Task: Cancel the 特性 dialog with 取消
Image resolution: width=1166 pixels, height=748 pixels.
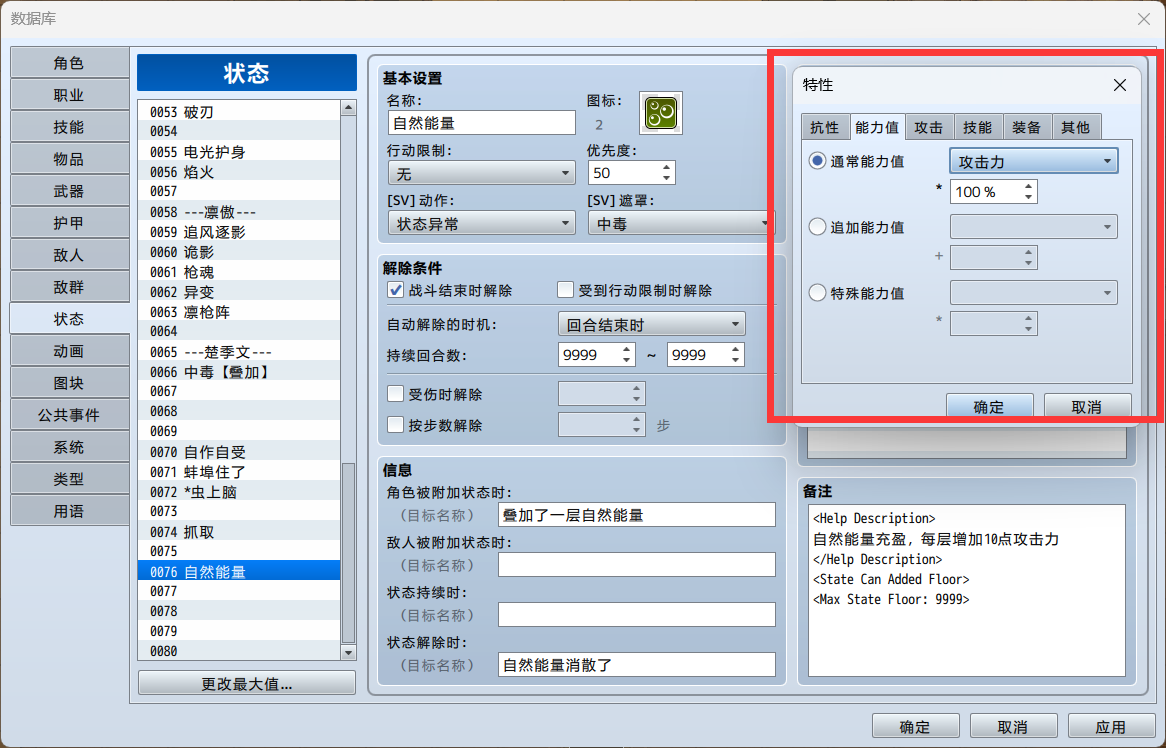Action: [1087, 407]
